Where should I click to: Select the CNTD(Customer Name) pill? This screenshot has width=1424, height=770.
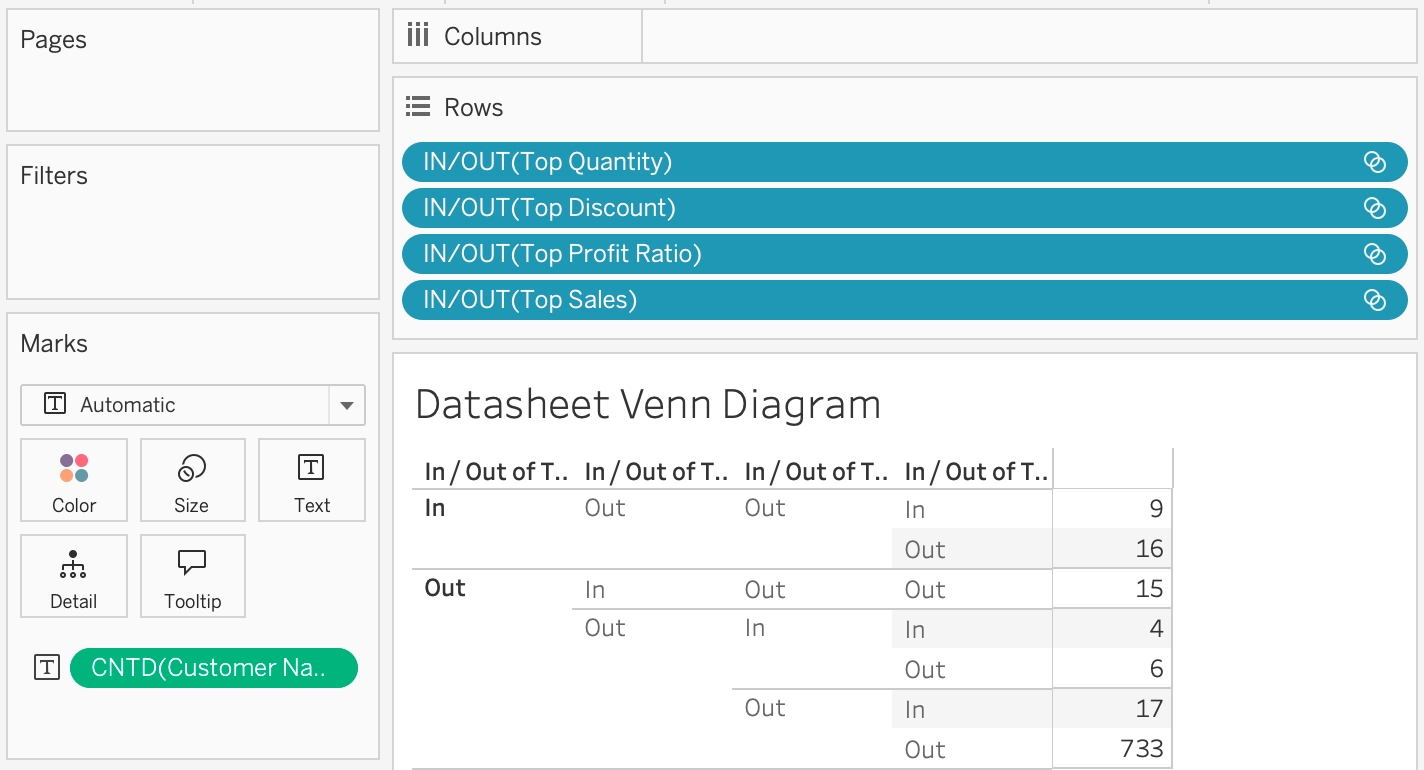(x=212, y=668)
